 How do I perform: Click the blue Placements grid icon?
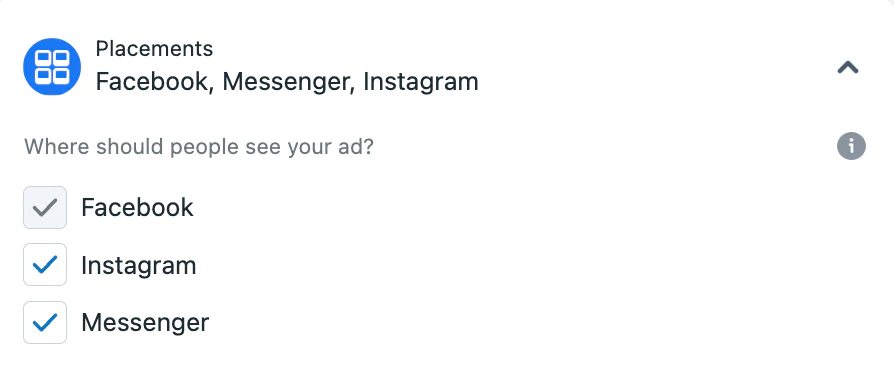point(52,67)
